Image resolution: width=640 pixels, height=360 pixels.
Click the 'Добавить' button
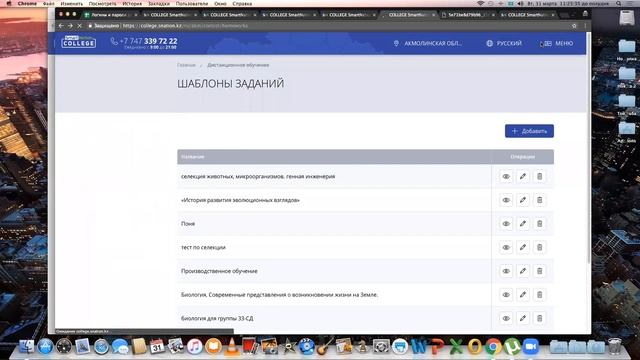[x=529, y=131]
